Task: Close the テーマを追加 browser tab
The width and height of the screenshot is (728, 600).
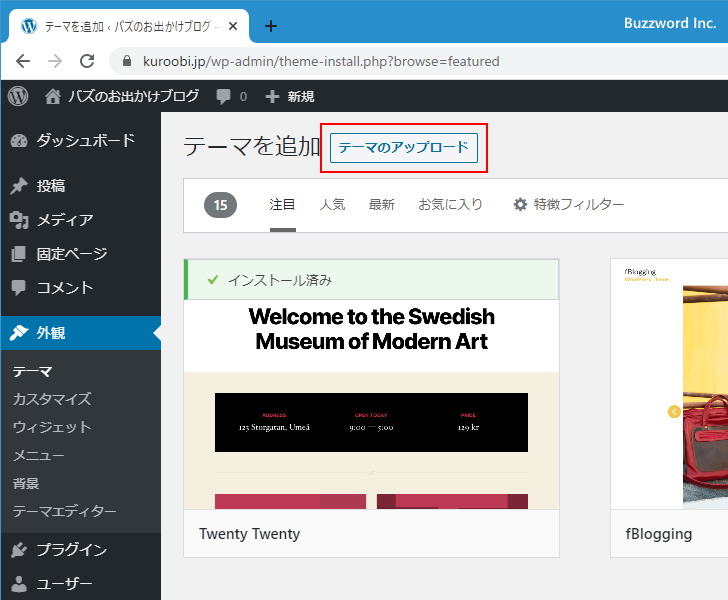Action: [233, 26]
